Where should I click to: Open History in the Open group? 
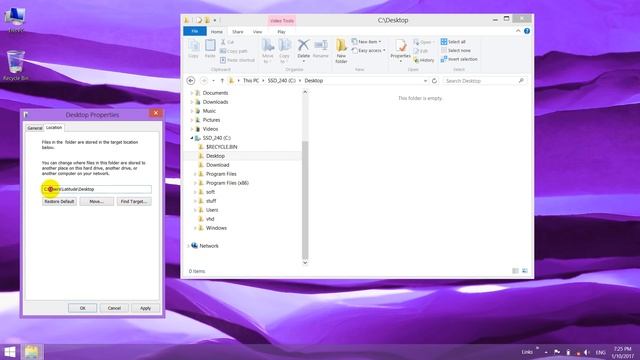(424, 60)
